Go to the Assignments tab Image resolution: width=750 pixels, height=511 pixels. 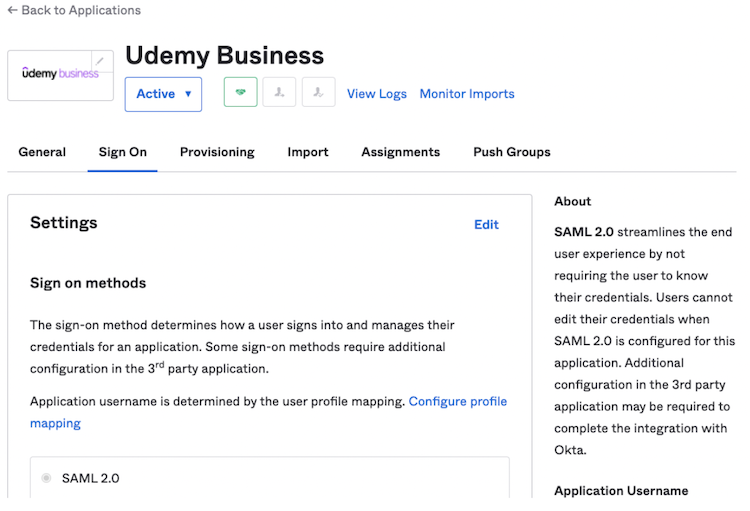(400, 152)
